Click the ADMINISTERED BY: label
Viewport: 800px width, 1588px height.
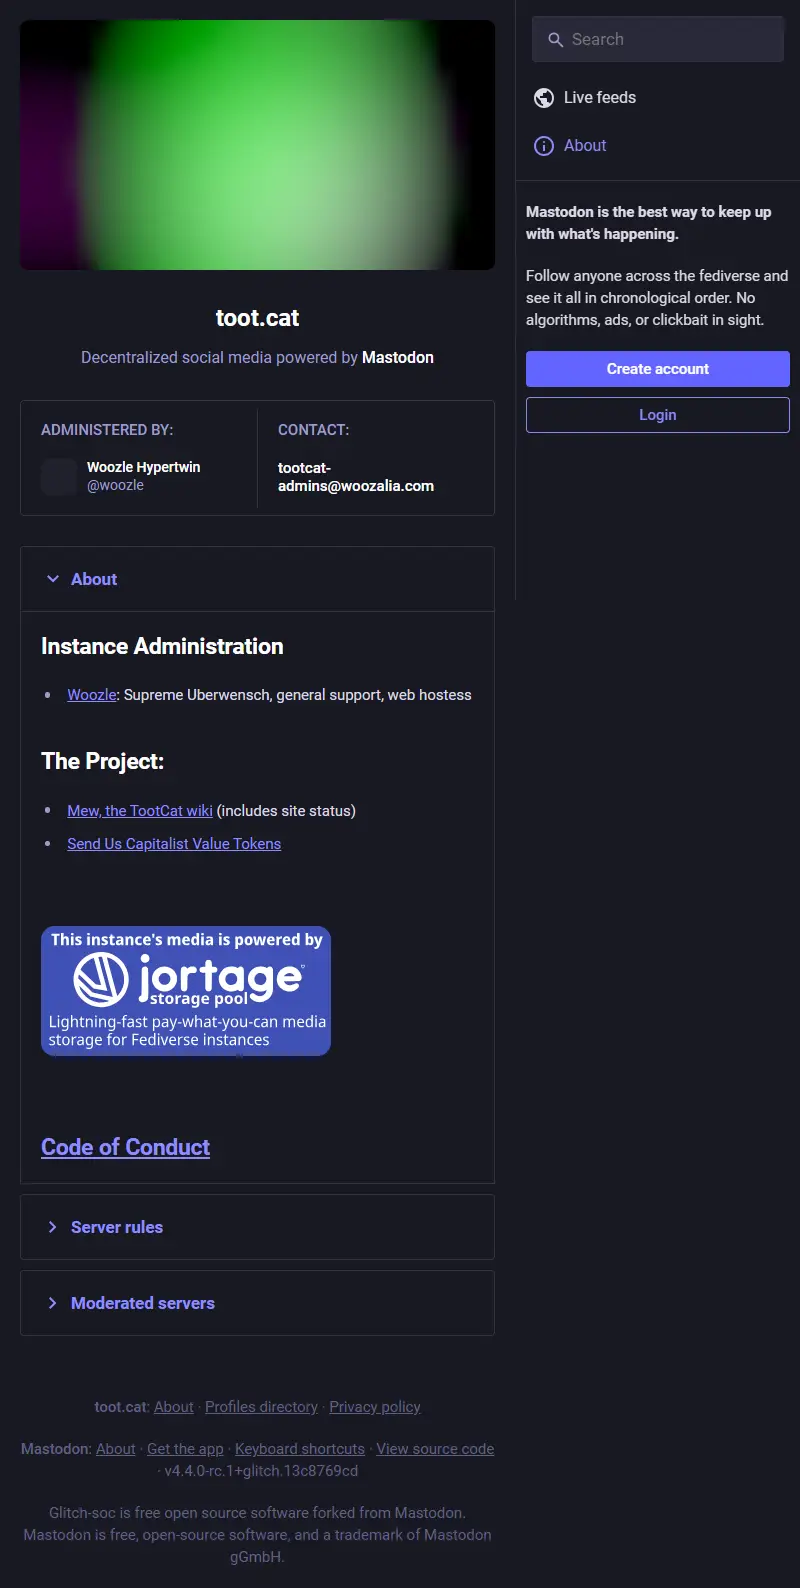[x=107, y=430]
